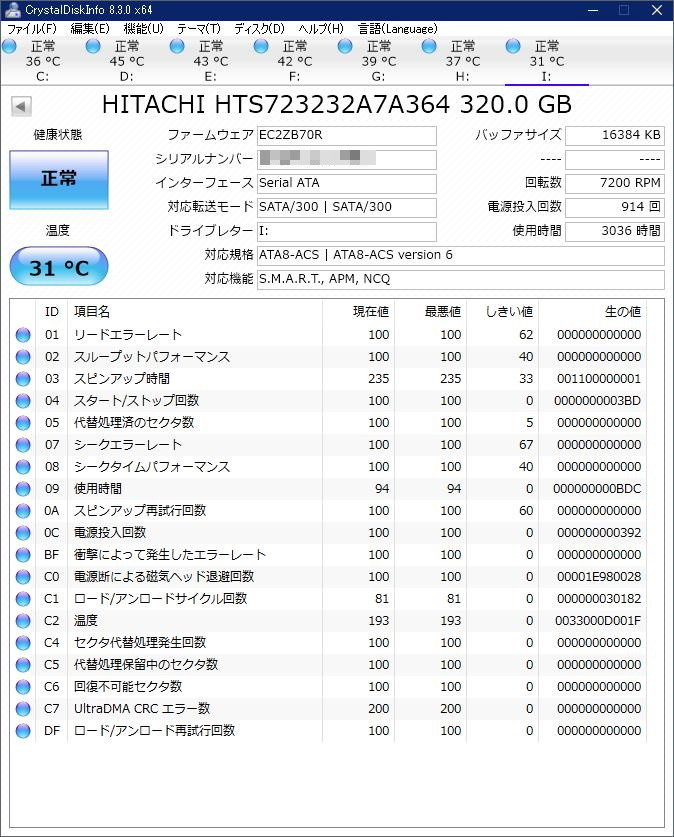674x837 pixels.
Task: Click status orb for スピンアップ時間 row
Action: pos(23,378)
